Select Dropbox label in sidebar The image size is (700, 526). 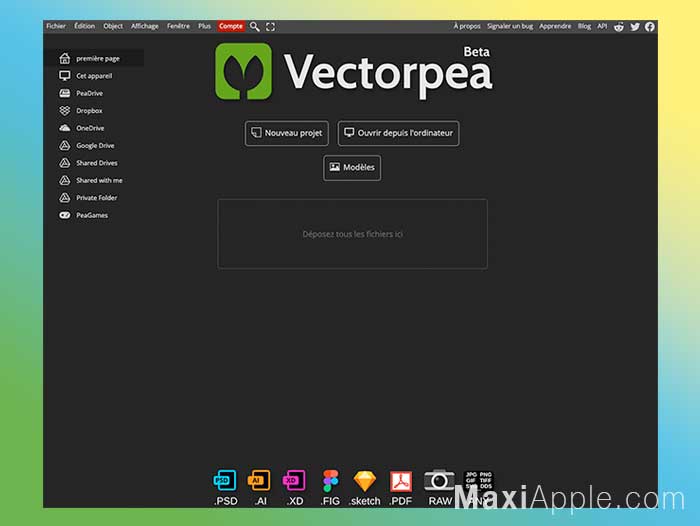tap(89, 111)
